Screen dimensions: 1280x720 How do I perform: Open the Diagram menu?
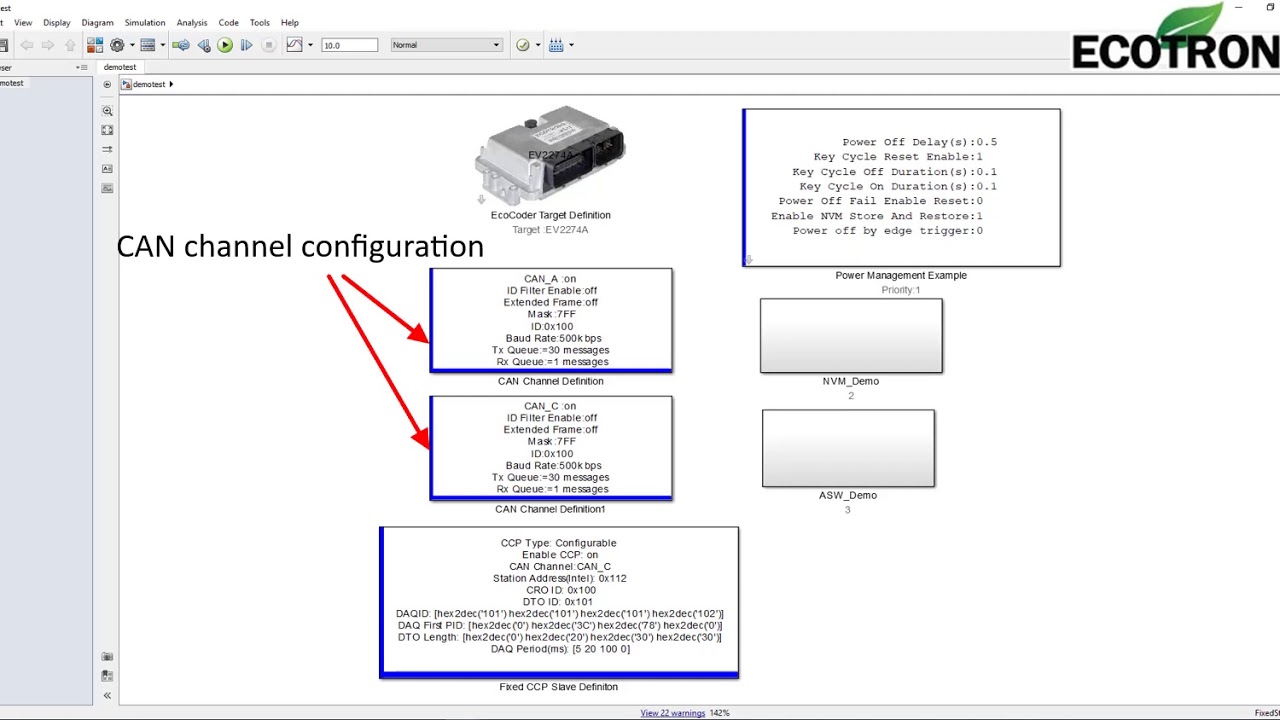coord(97,22)
